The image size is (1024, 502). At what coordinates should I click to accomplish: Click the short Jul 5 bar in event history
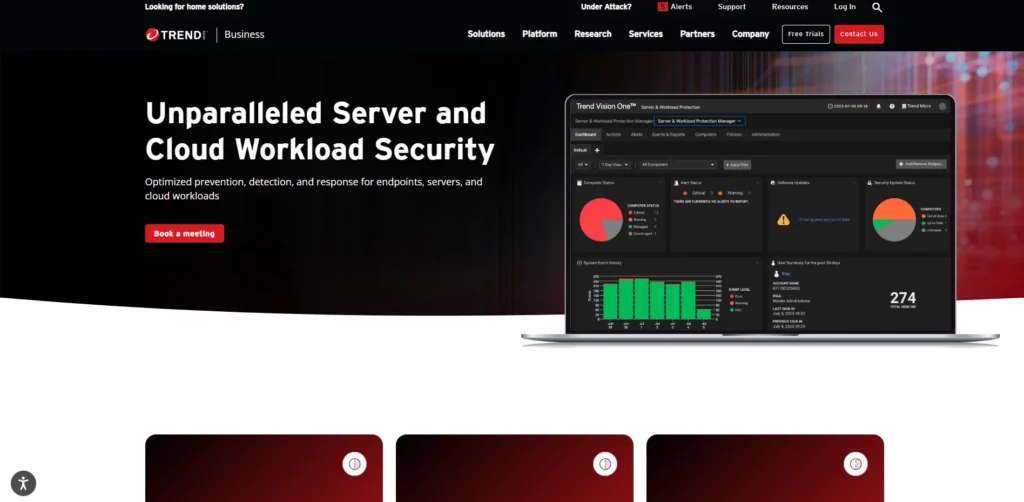tap(703, 314)
